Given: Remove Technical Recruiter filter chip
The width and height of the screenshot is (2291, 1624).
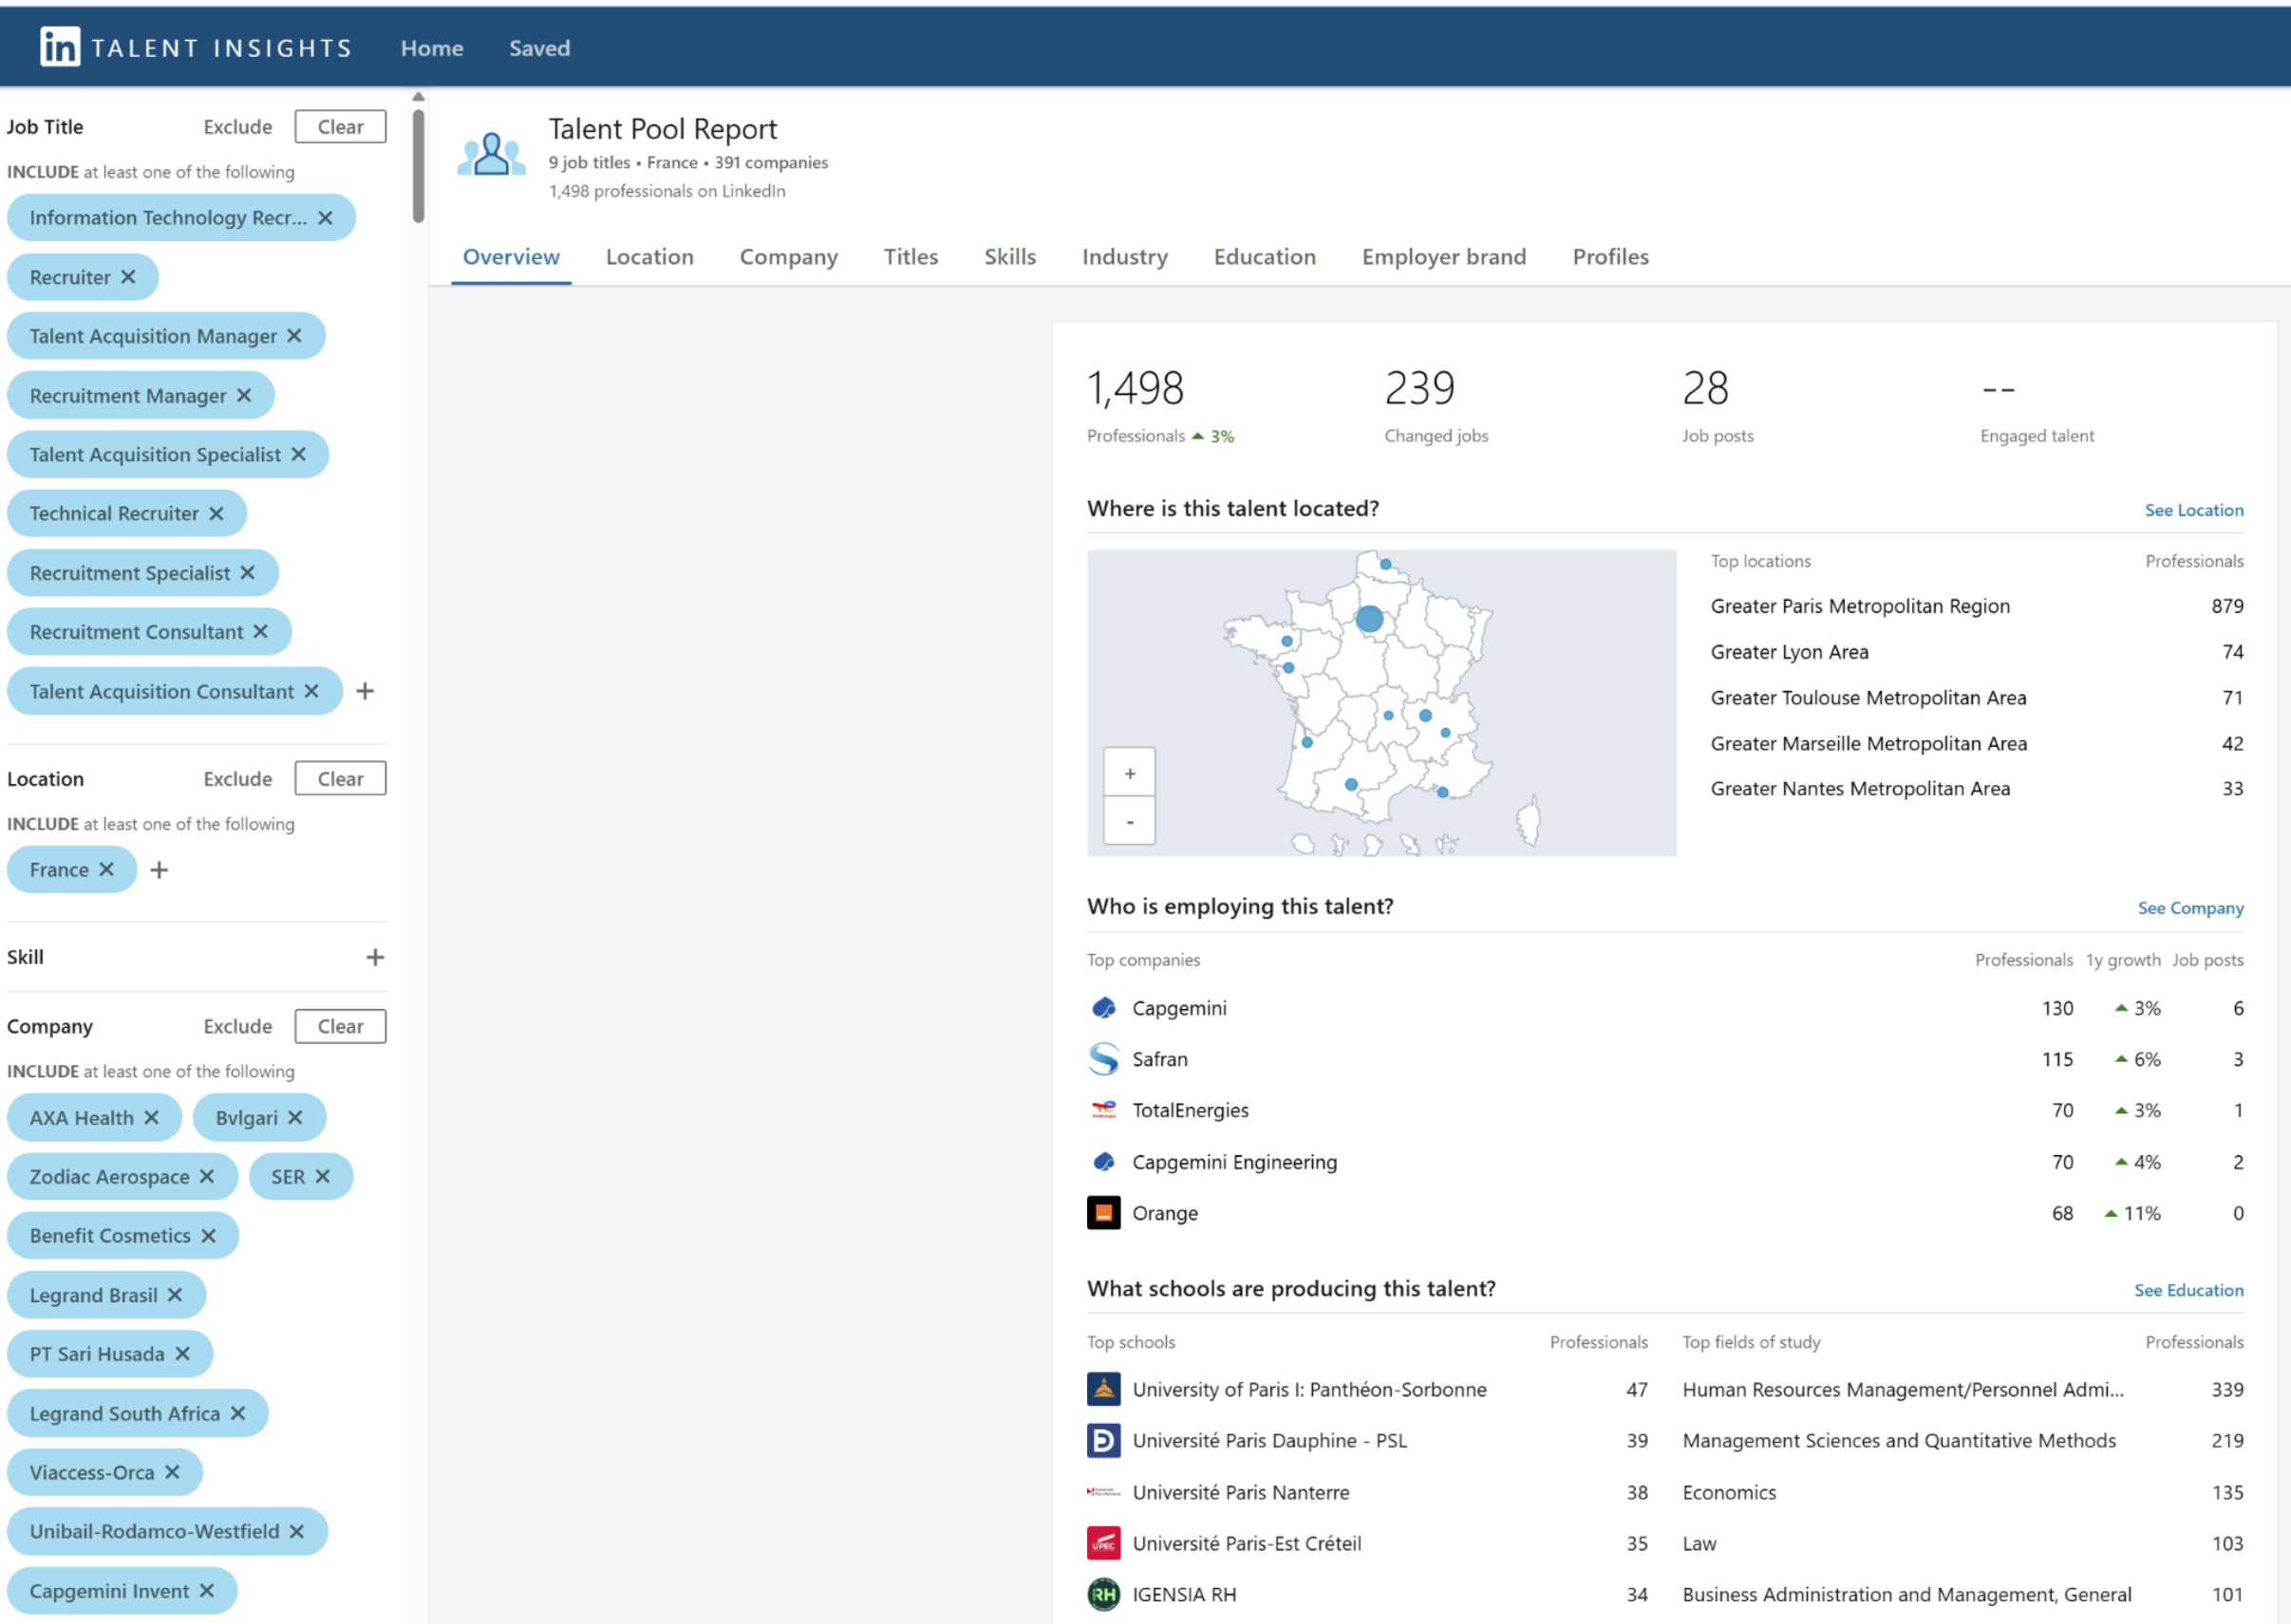Looking at the screenshot, I should [x=216, y=514].
